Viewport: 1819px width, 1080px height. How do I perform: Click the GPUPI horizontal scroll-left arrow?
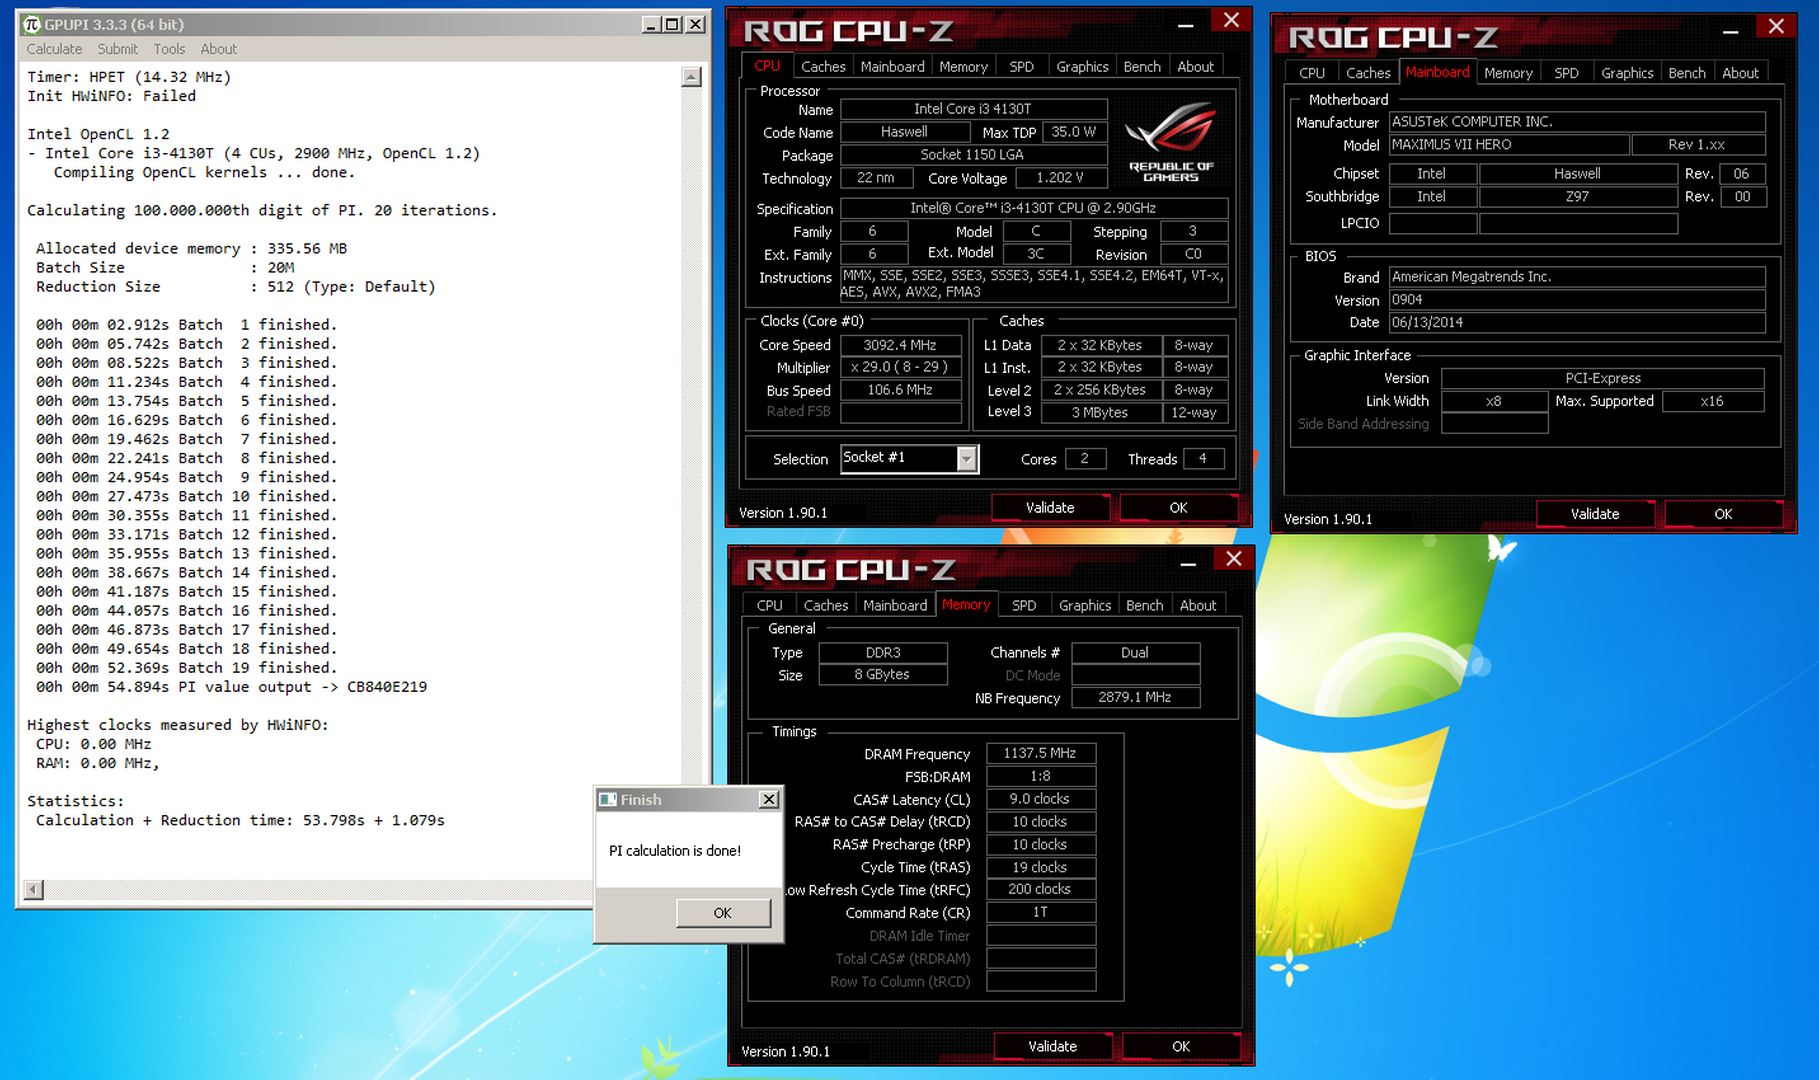point(34,889)
